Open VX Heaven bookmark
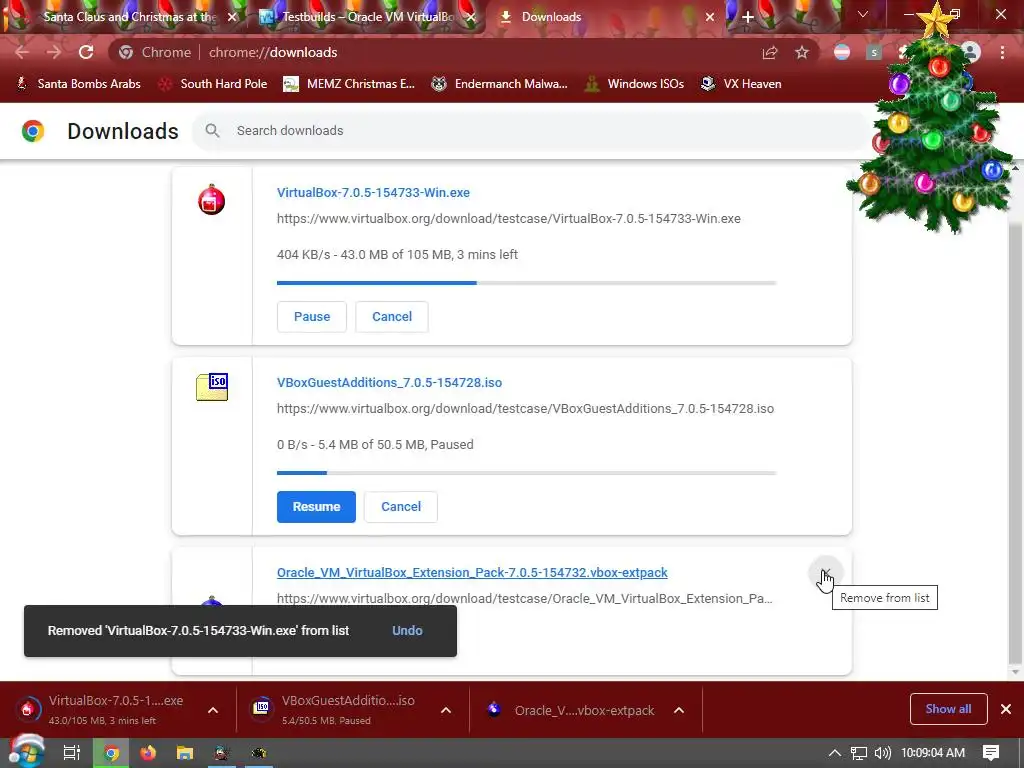This screenshot has height=768, width=1024. (x=741, y=84)
